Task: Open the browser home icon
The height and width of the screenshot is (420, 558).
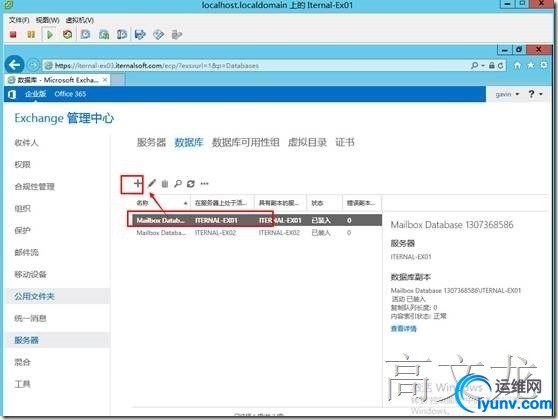Action: point(517,65)
